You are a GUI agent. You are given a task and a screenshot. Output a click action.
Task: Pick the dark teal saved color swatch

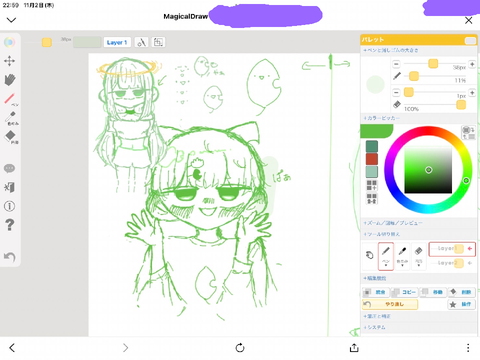click(x=372, y=146)
